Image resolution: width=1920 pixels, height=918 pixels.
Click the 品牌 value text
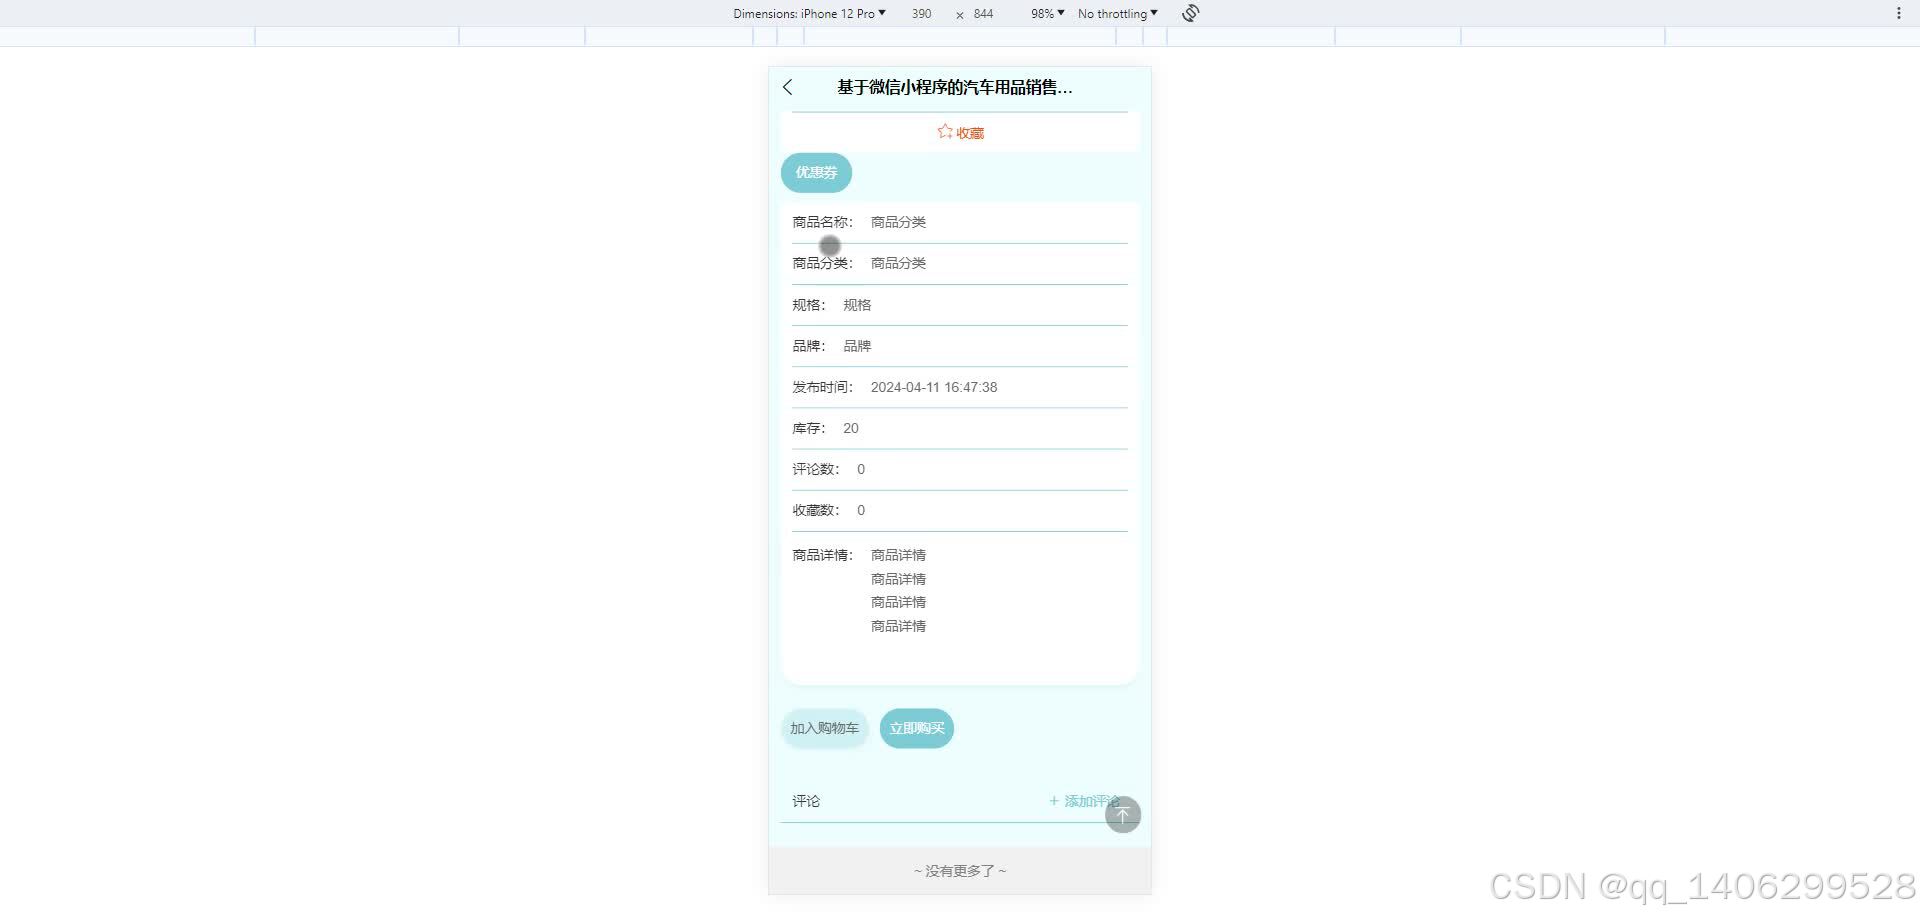857,346
